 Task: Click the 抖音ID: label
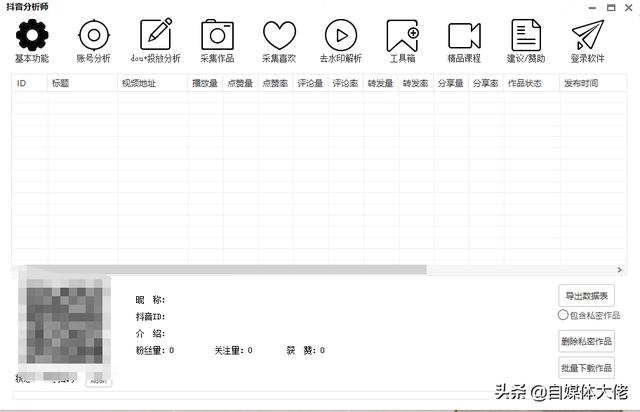coord(150,316)
